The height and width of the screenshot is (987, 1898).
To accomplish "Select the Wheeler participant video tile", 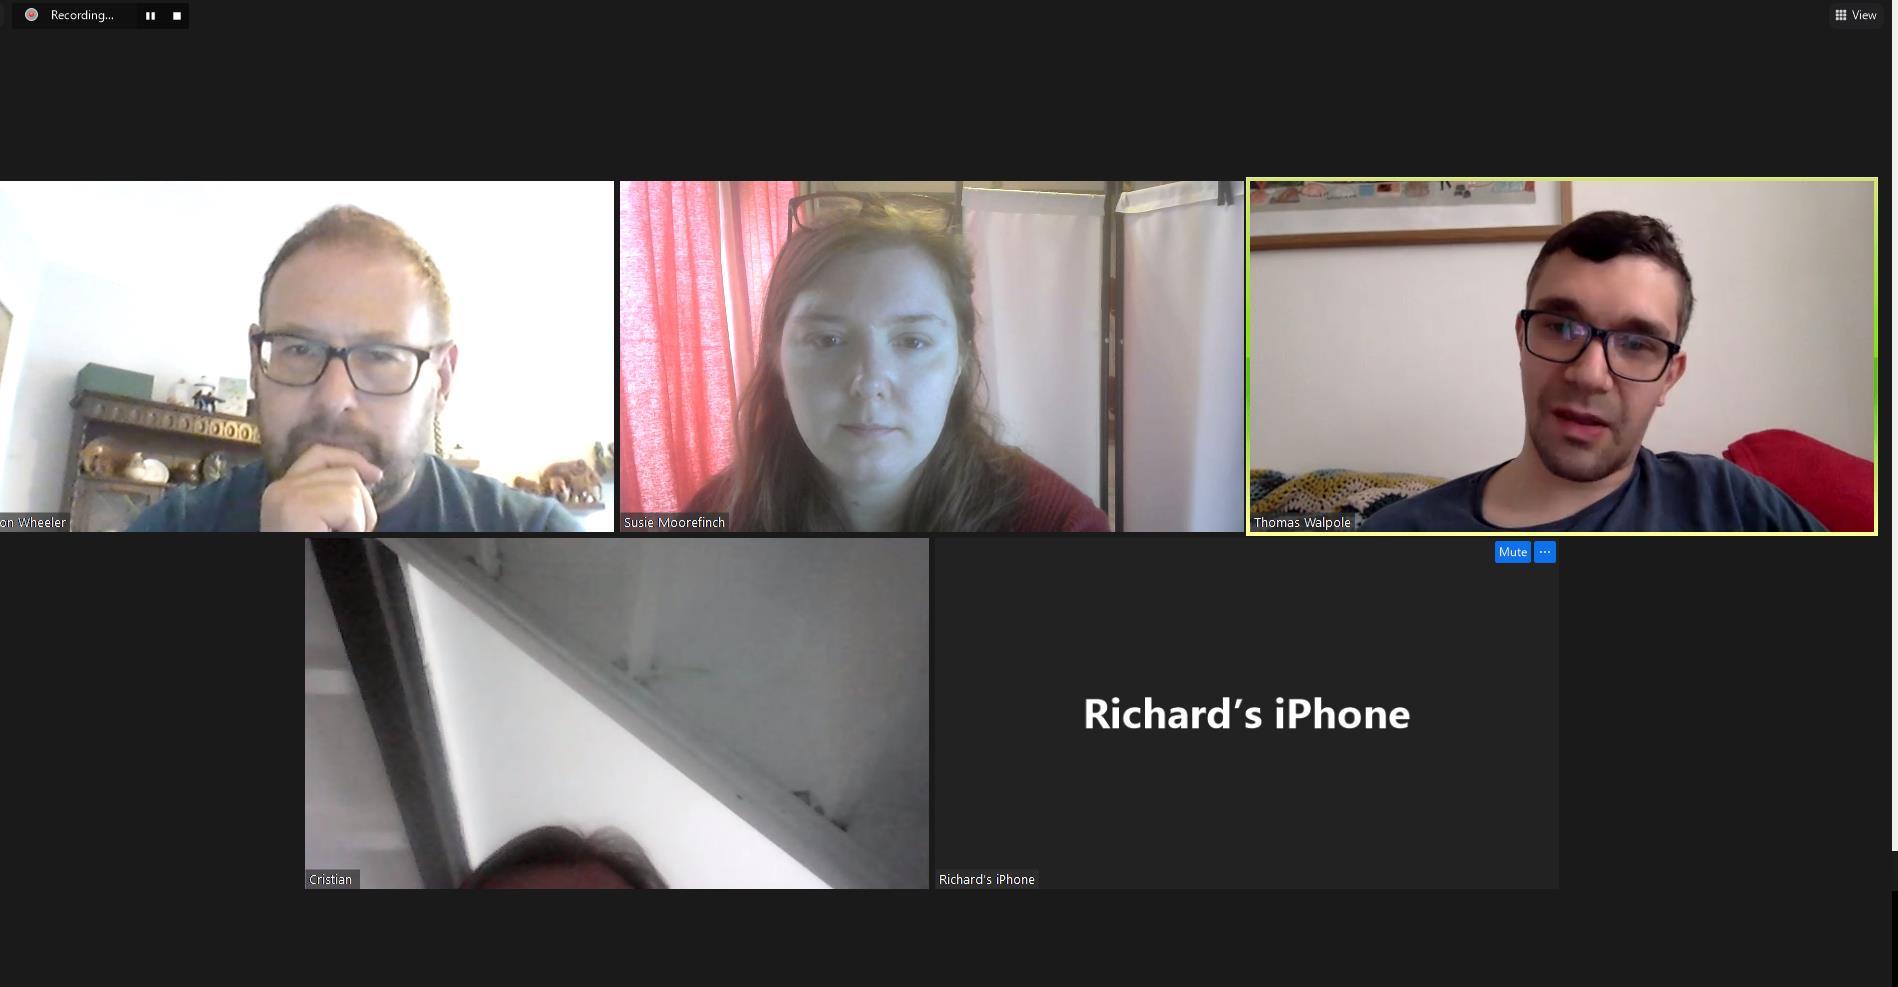I will point(306,356).
